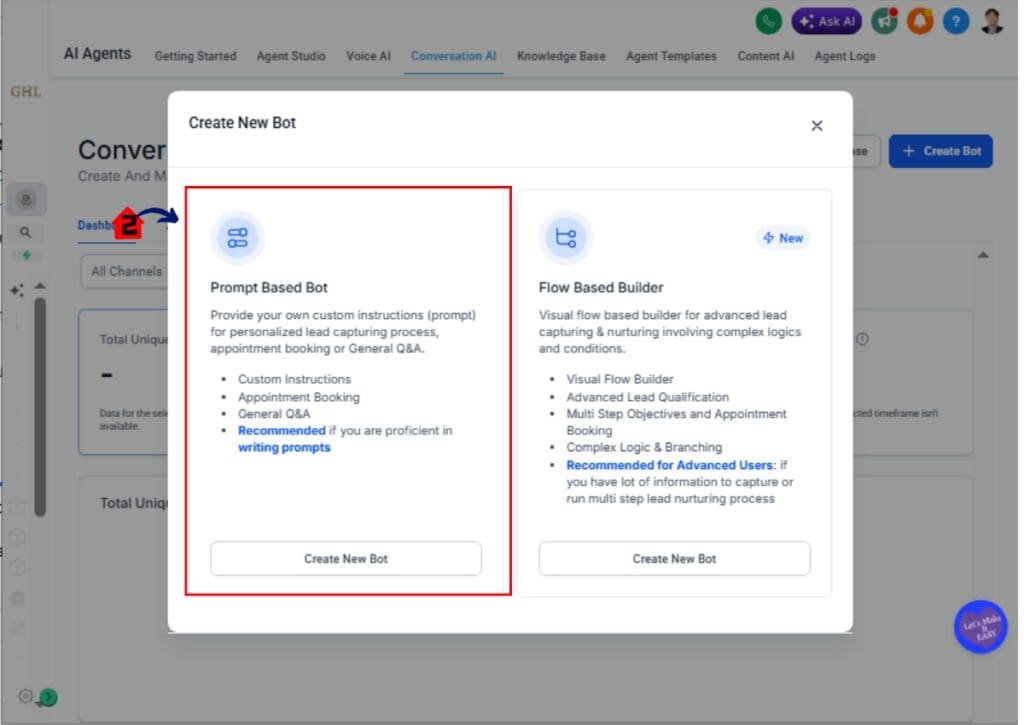Click the sidebar search magnifier icon

pos(25,232)
